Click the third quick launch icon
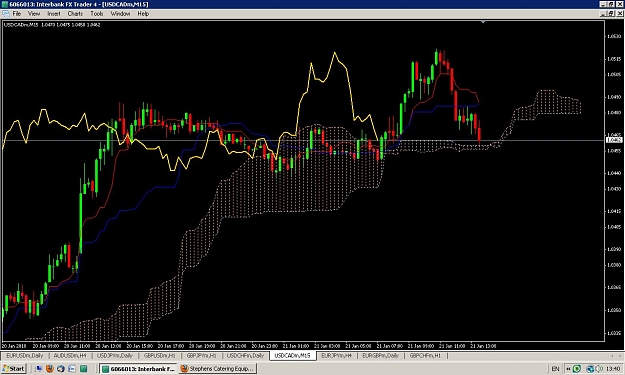Viewport: 625px width, 375px height. click(61, 369)
